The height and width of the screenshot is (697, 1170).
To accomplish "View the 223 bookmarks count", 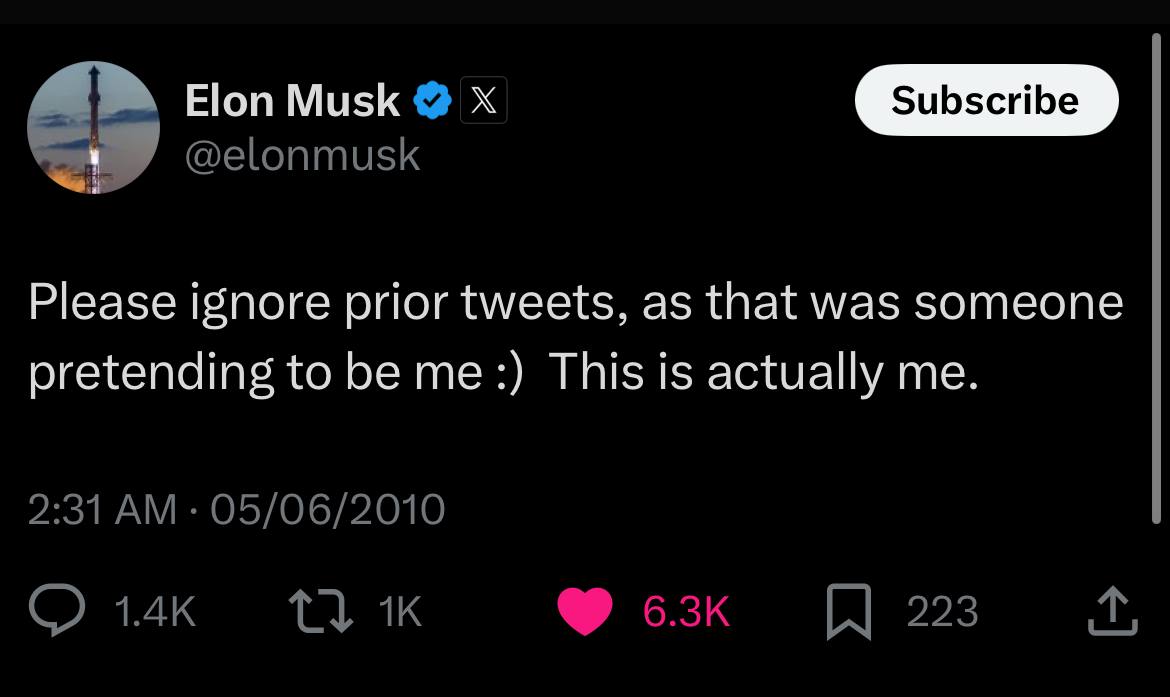I will pyautogui.click(x=942, y=611).
